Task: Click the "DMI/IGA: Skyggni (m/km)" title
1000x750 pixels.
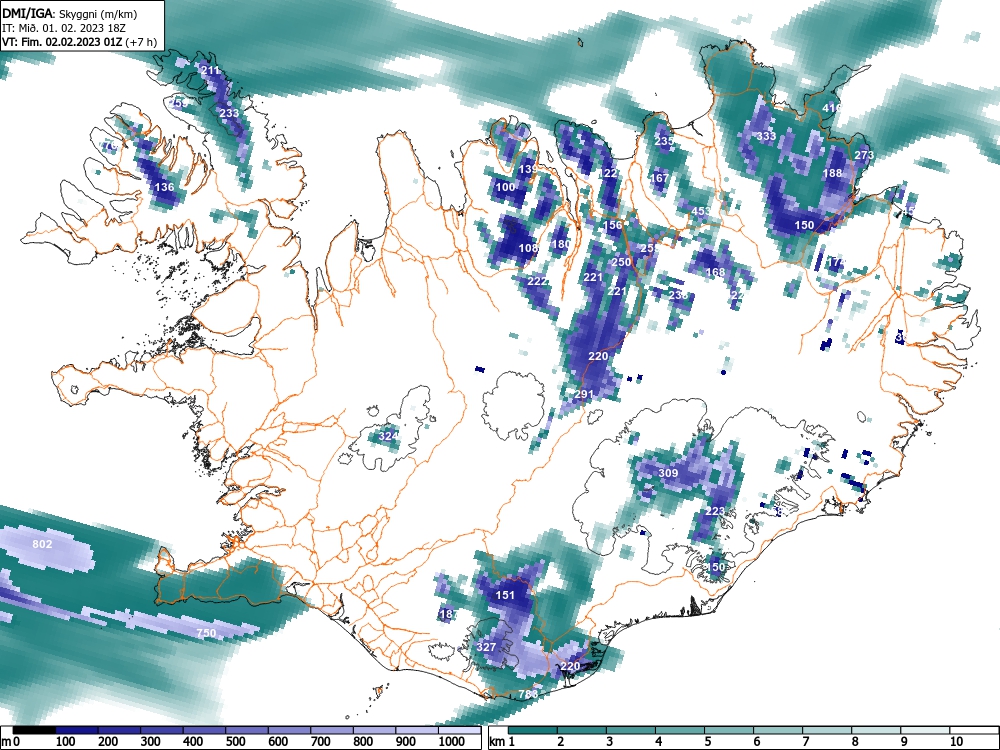Action: click(x=70, y=13)
